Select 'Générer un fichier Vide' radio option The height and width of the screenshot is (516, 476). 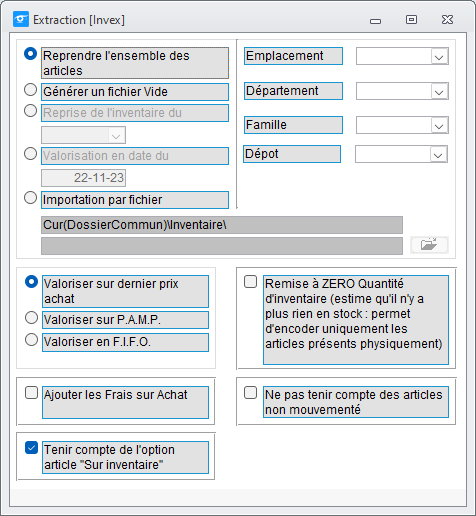point(30,89)
